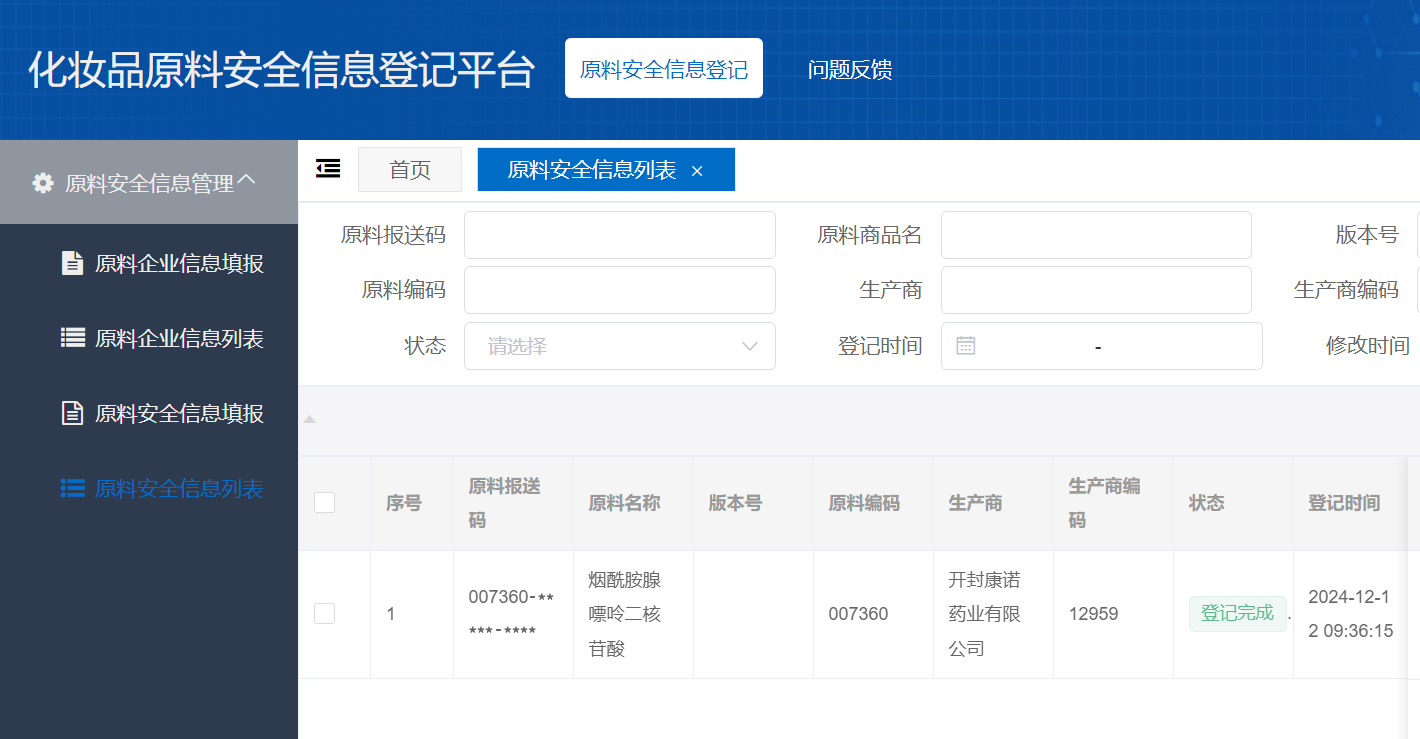The height and width of the screenshot is (739, 1420).
Task: Check the checkbox for row 1 烟酰胺腺嘌呤二核苷酸
Action: coord(324,613)
